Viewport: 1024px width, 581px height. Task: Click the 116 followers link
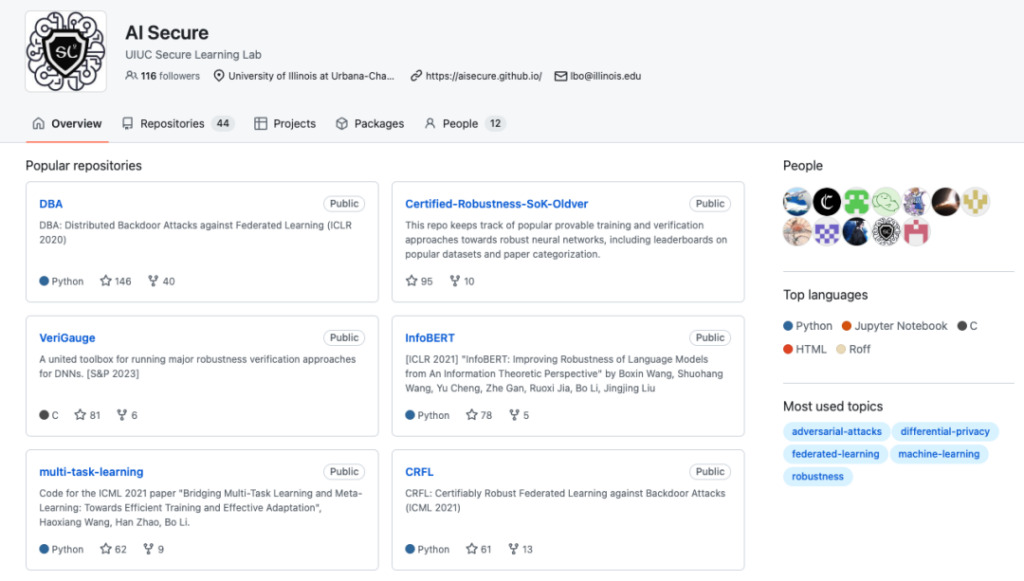(x=163, y=76)
